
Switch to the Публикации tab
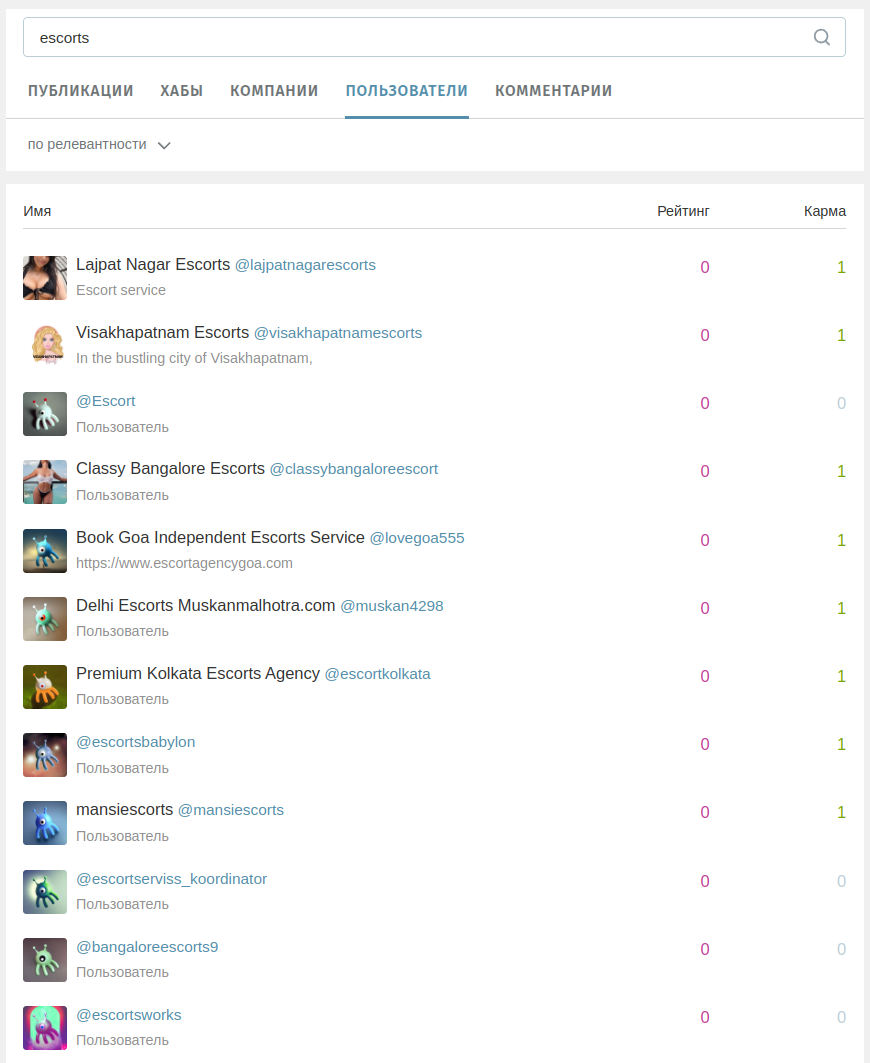pos(81,91)
